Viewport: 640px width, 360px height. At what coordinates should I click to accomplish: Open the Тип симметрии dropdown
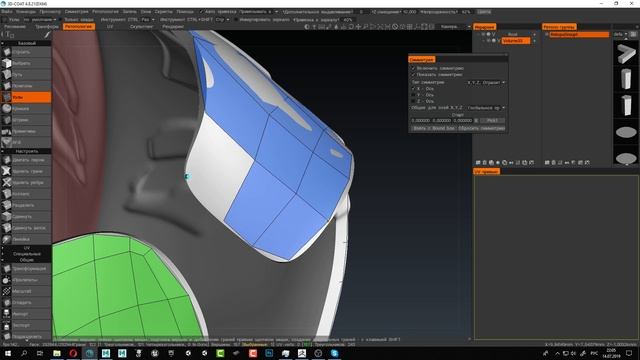pos(486,82)
